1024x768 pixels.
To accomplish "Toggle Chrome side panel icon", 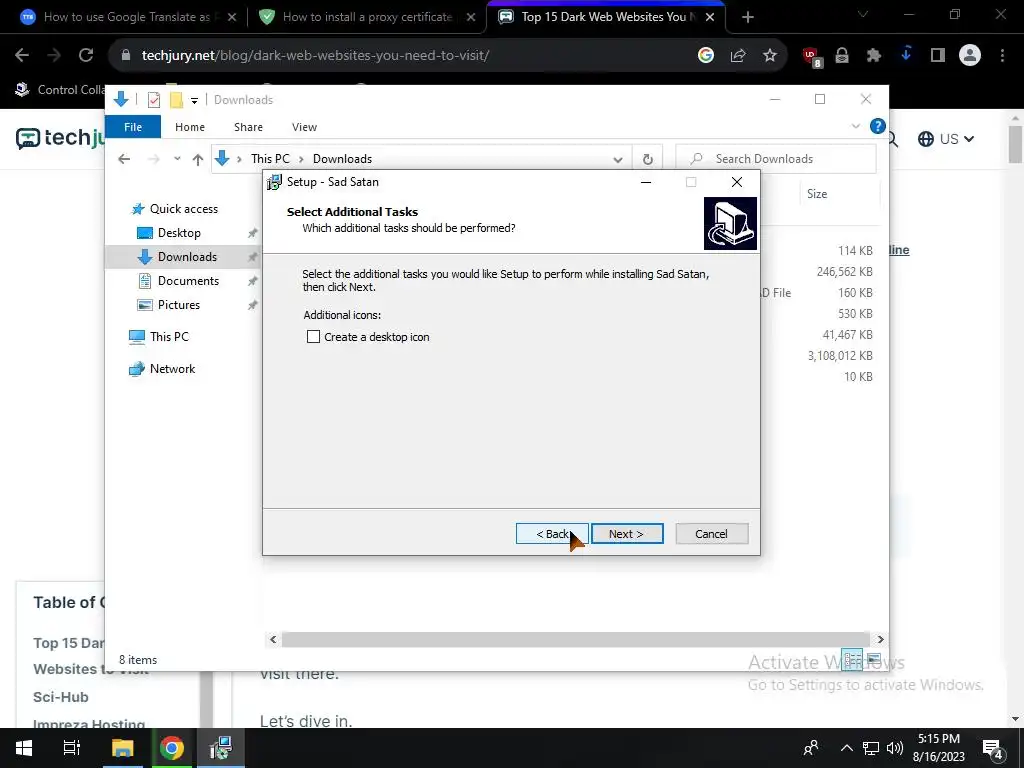I will pos(938,56).
